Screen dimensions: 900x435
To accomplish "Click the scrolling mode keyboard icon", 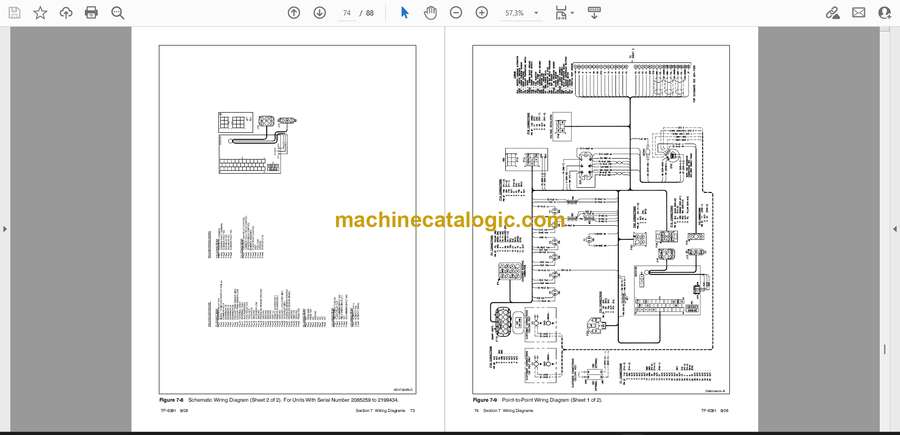I will [x=594, y=13].
